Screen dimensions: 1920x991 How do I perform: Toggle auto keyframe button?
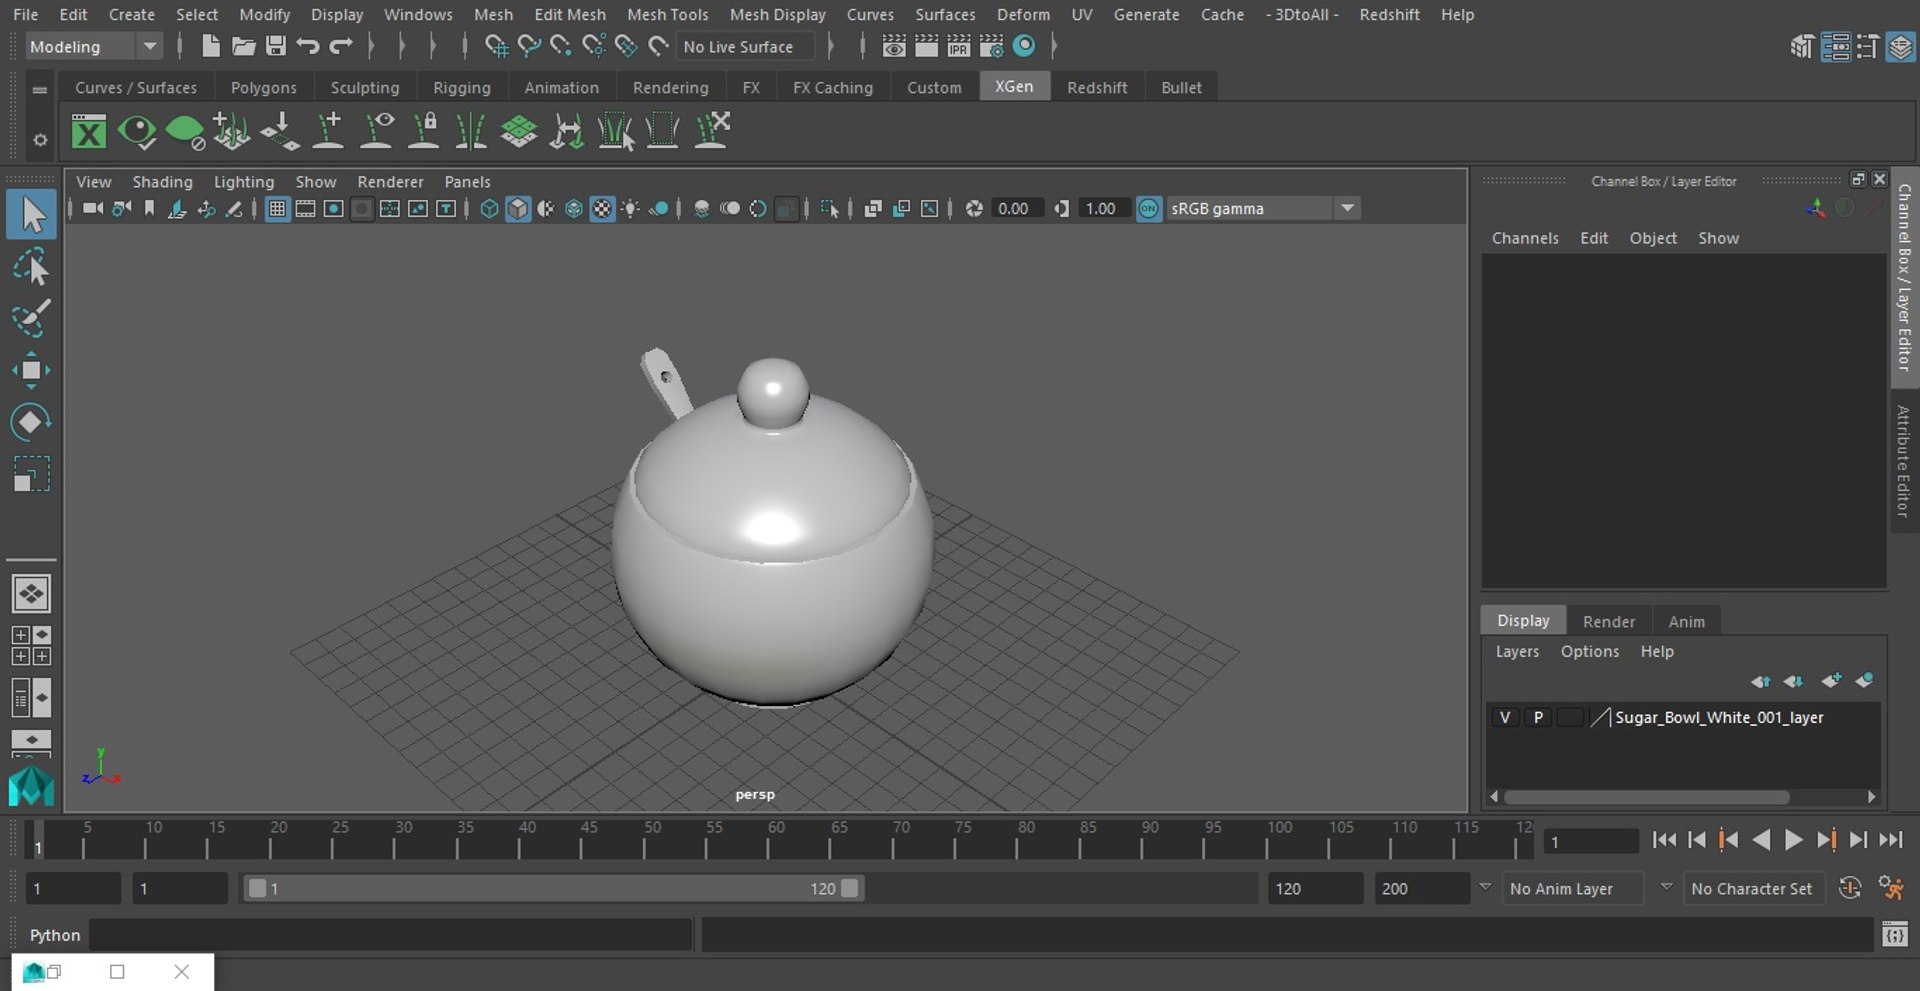[x=1850, y=888]
